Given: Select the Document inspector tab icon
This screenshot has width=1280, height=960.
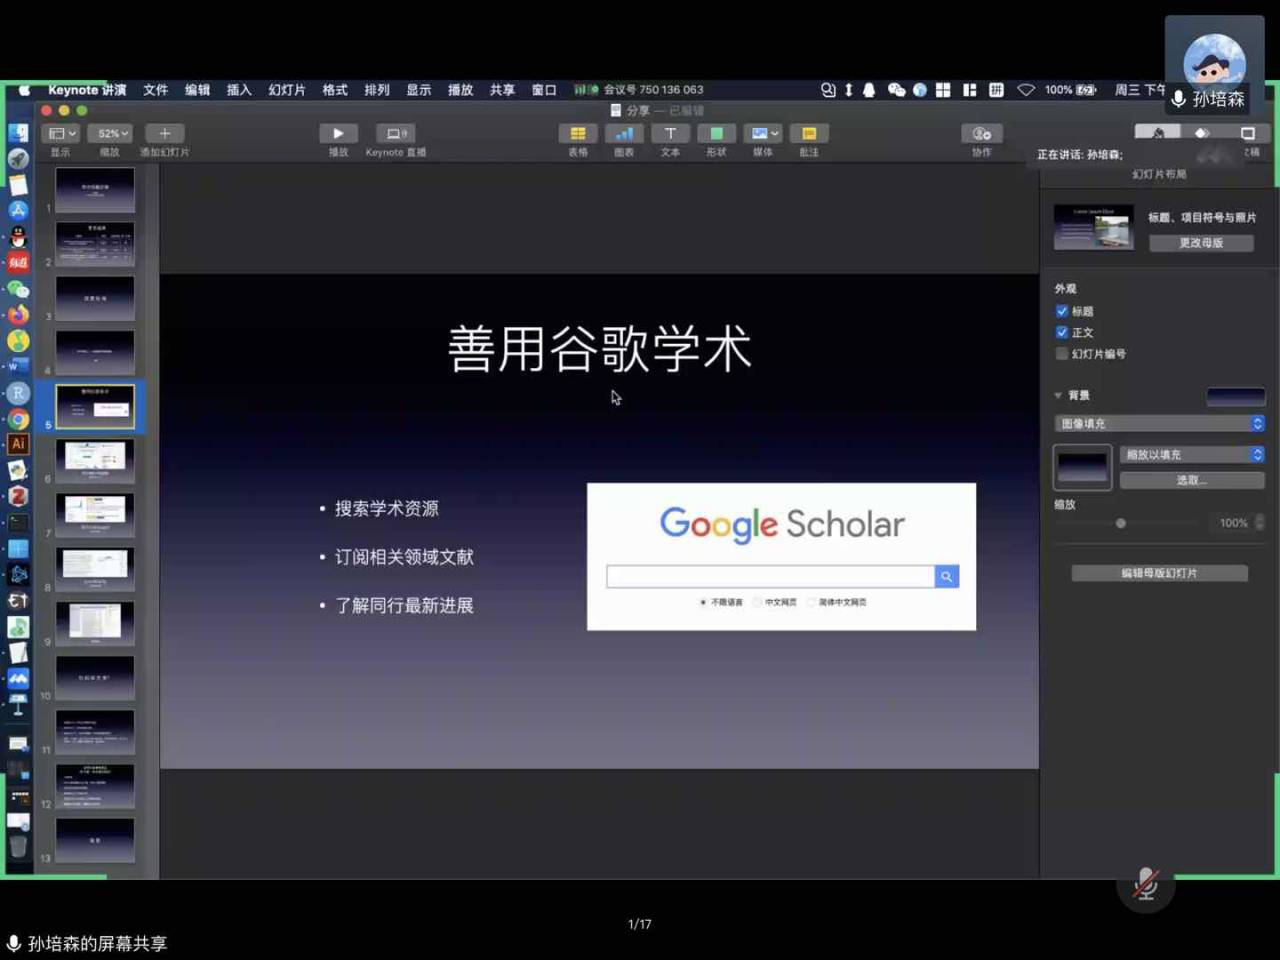Looking at the screenshot, I should (x=1247, y=133).
